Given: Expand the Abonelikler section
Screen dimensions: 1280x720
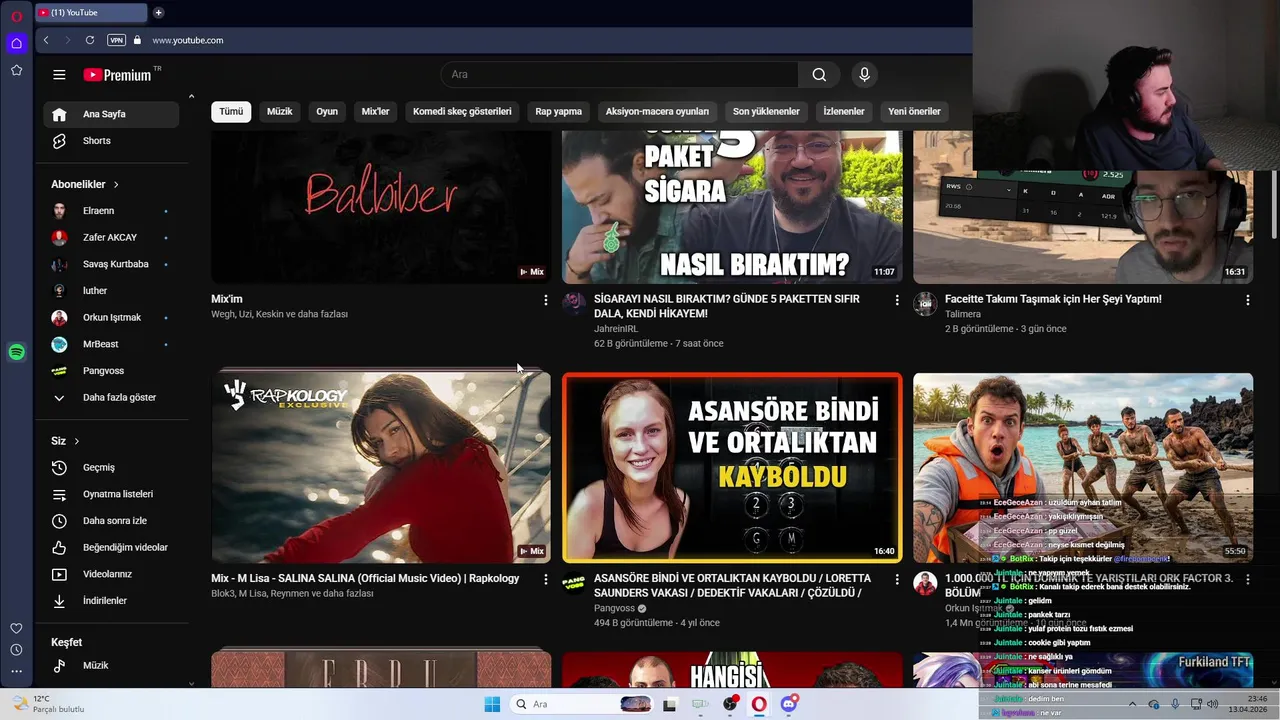Looking at the screenshot, I should [85, 185].
